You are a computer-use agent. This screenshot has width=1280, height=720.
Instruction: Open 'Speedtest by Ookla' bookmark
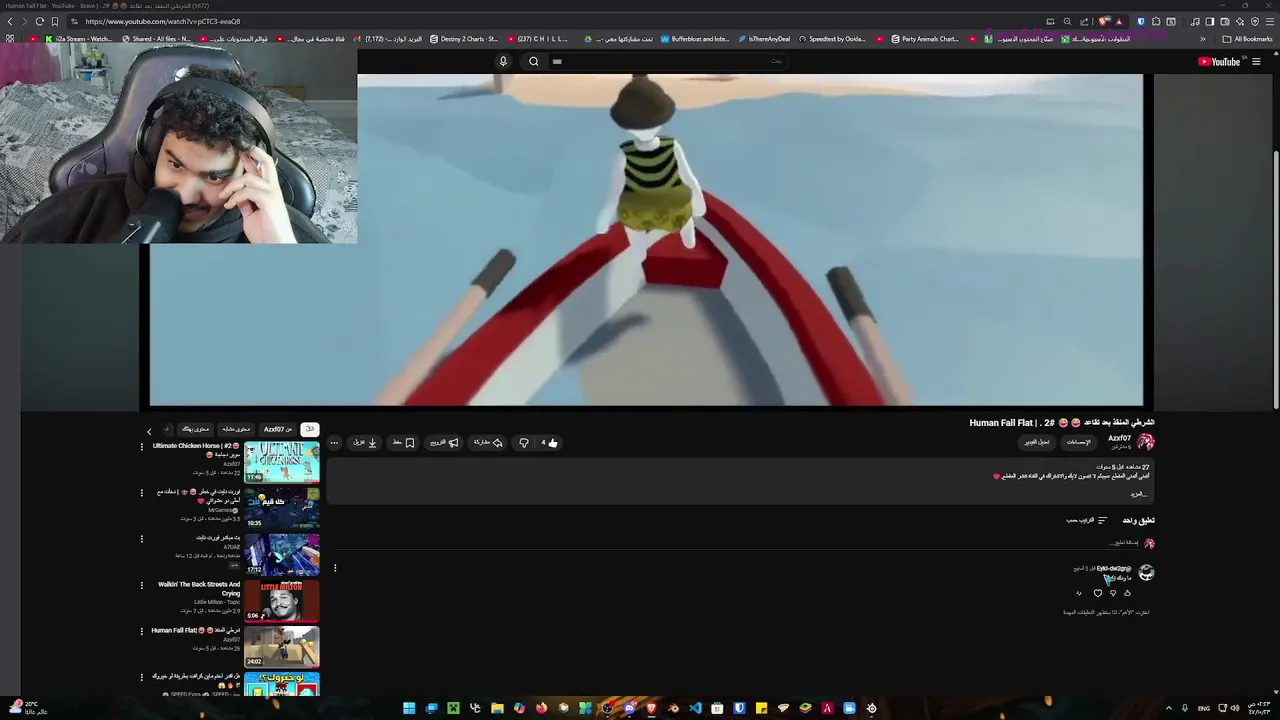tap(832, 39)
